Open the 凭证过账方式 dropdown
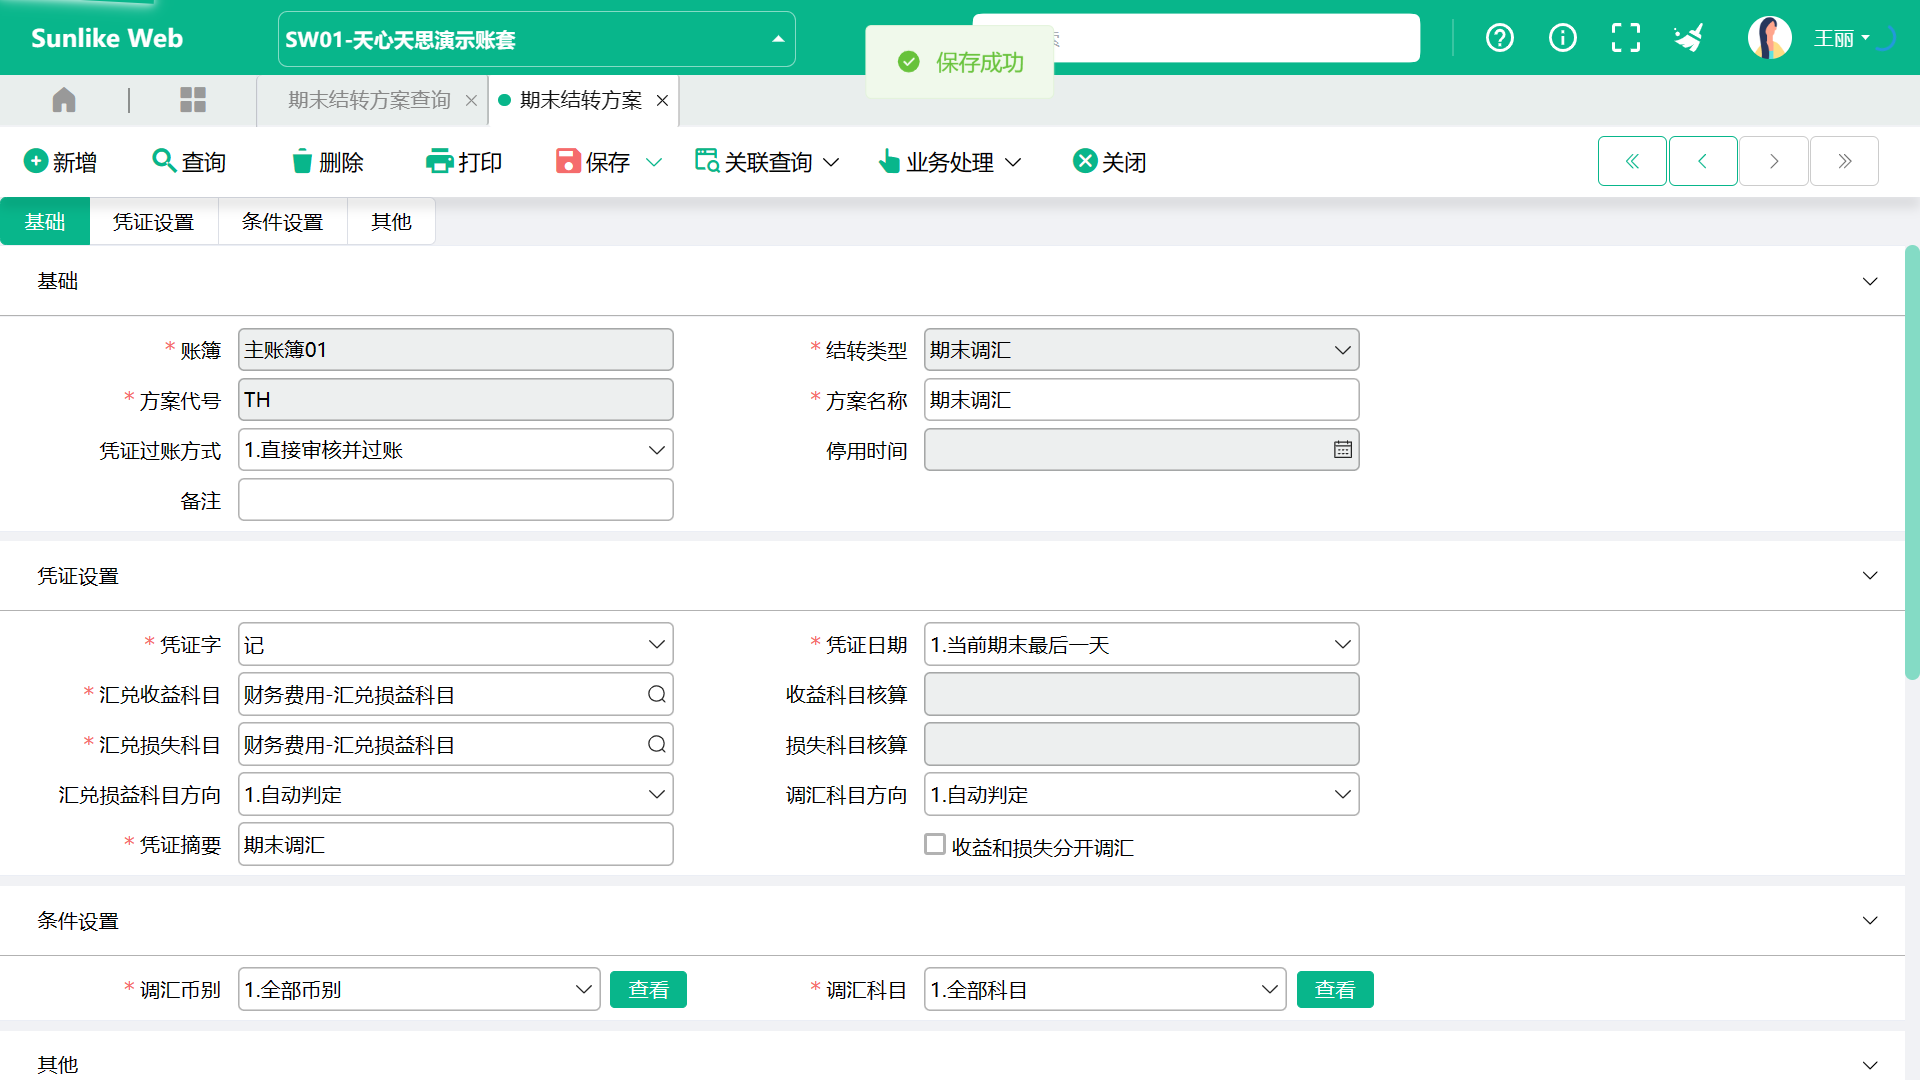The image size is (1920, 1080). click(x=656, y=450)
